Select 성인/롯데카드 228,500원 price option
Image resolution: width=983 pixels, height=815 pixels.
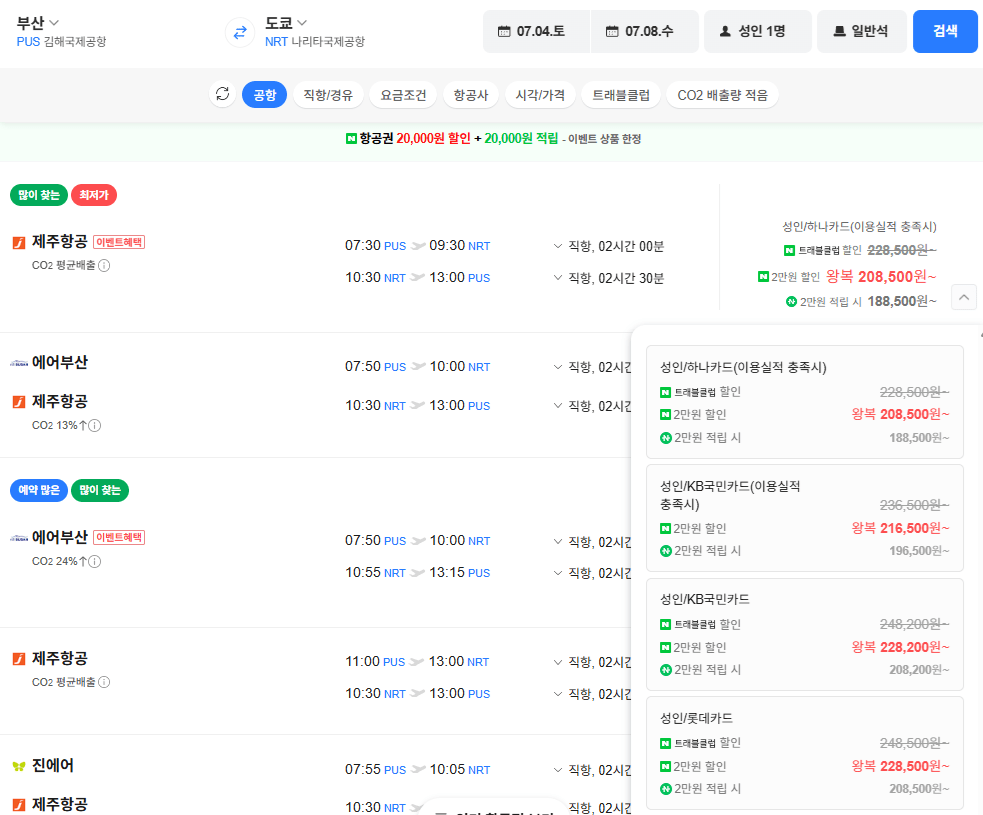[x=804, y=753]
